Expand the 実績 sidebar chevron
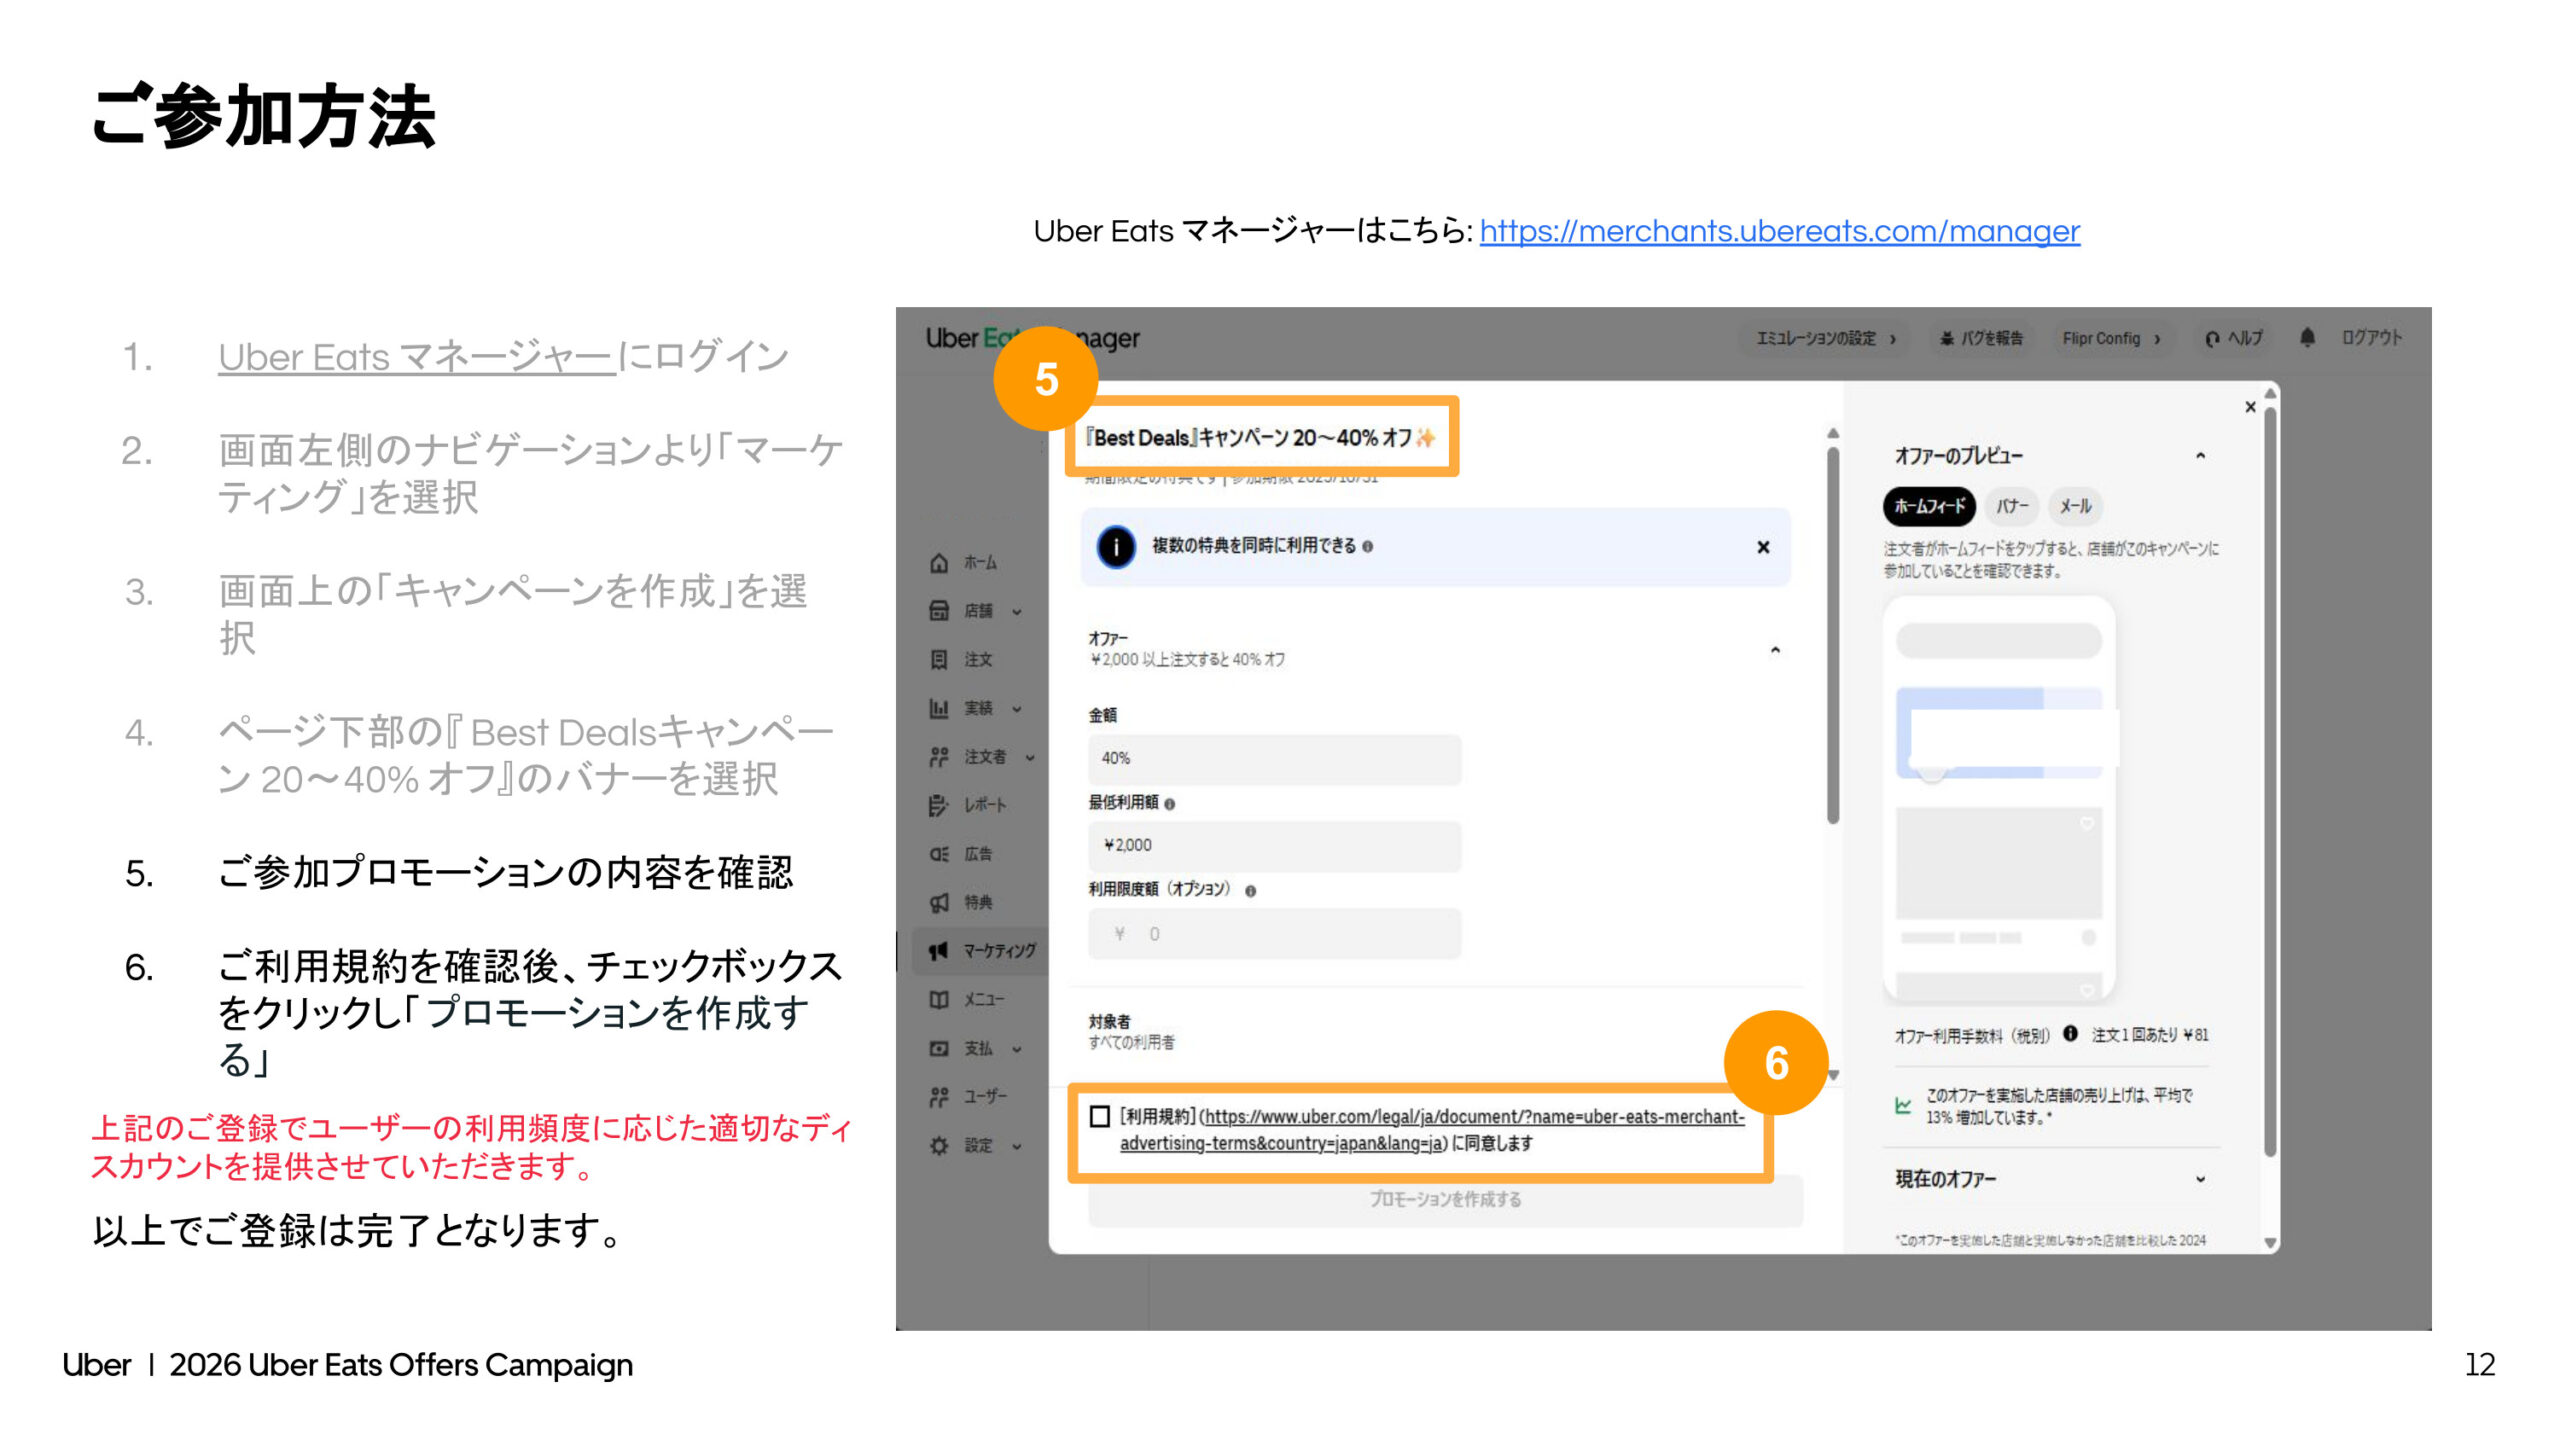This screenshot has width=2560, height=1440. (x=1017, y=709)
